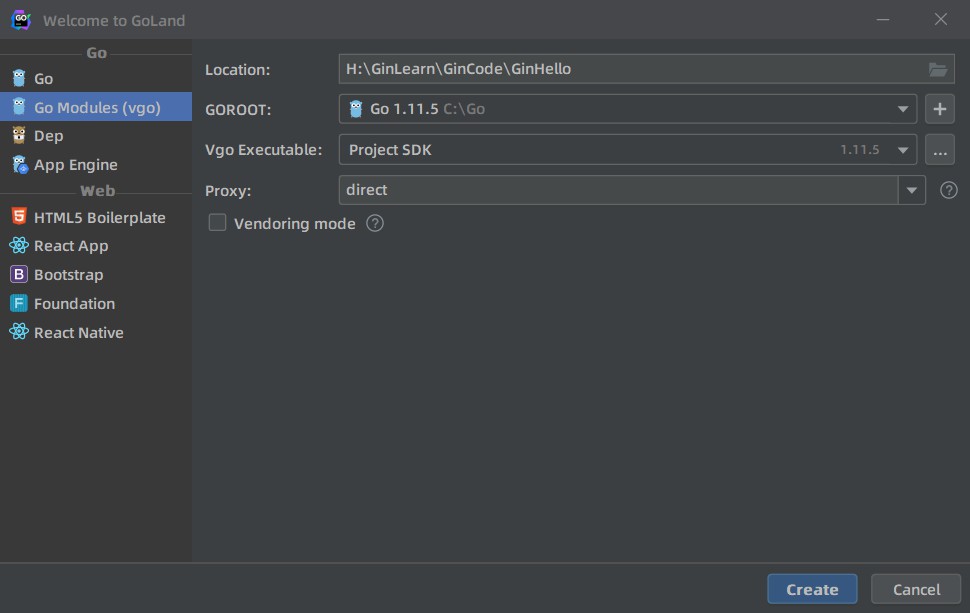Select the Go project type

pyautogui.click(x=44, y=78)
